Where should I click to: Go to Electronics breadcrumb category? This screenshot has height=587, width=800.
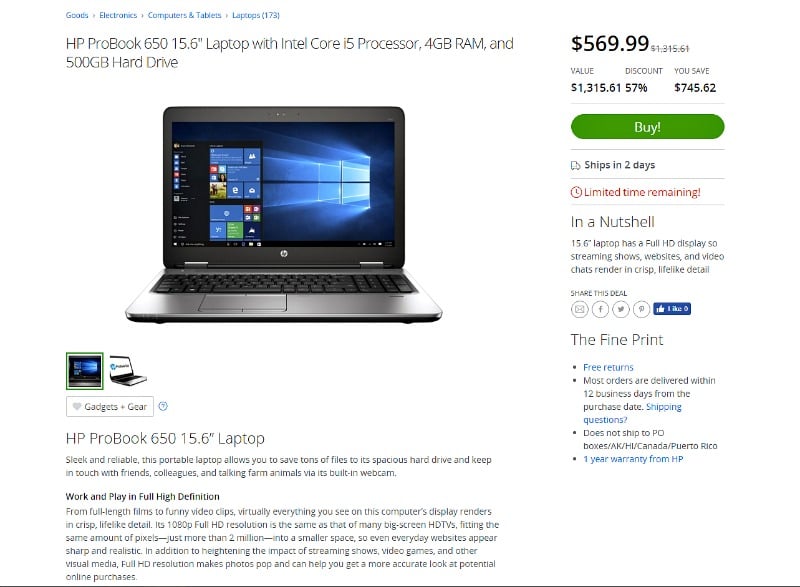click(118, 15)
